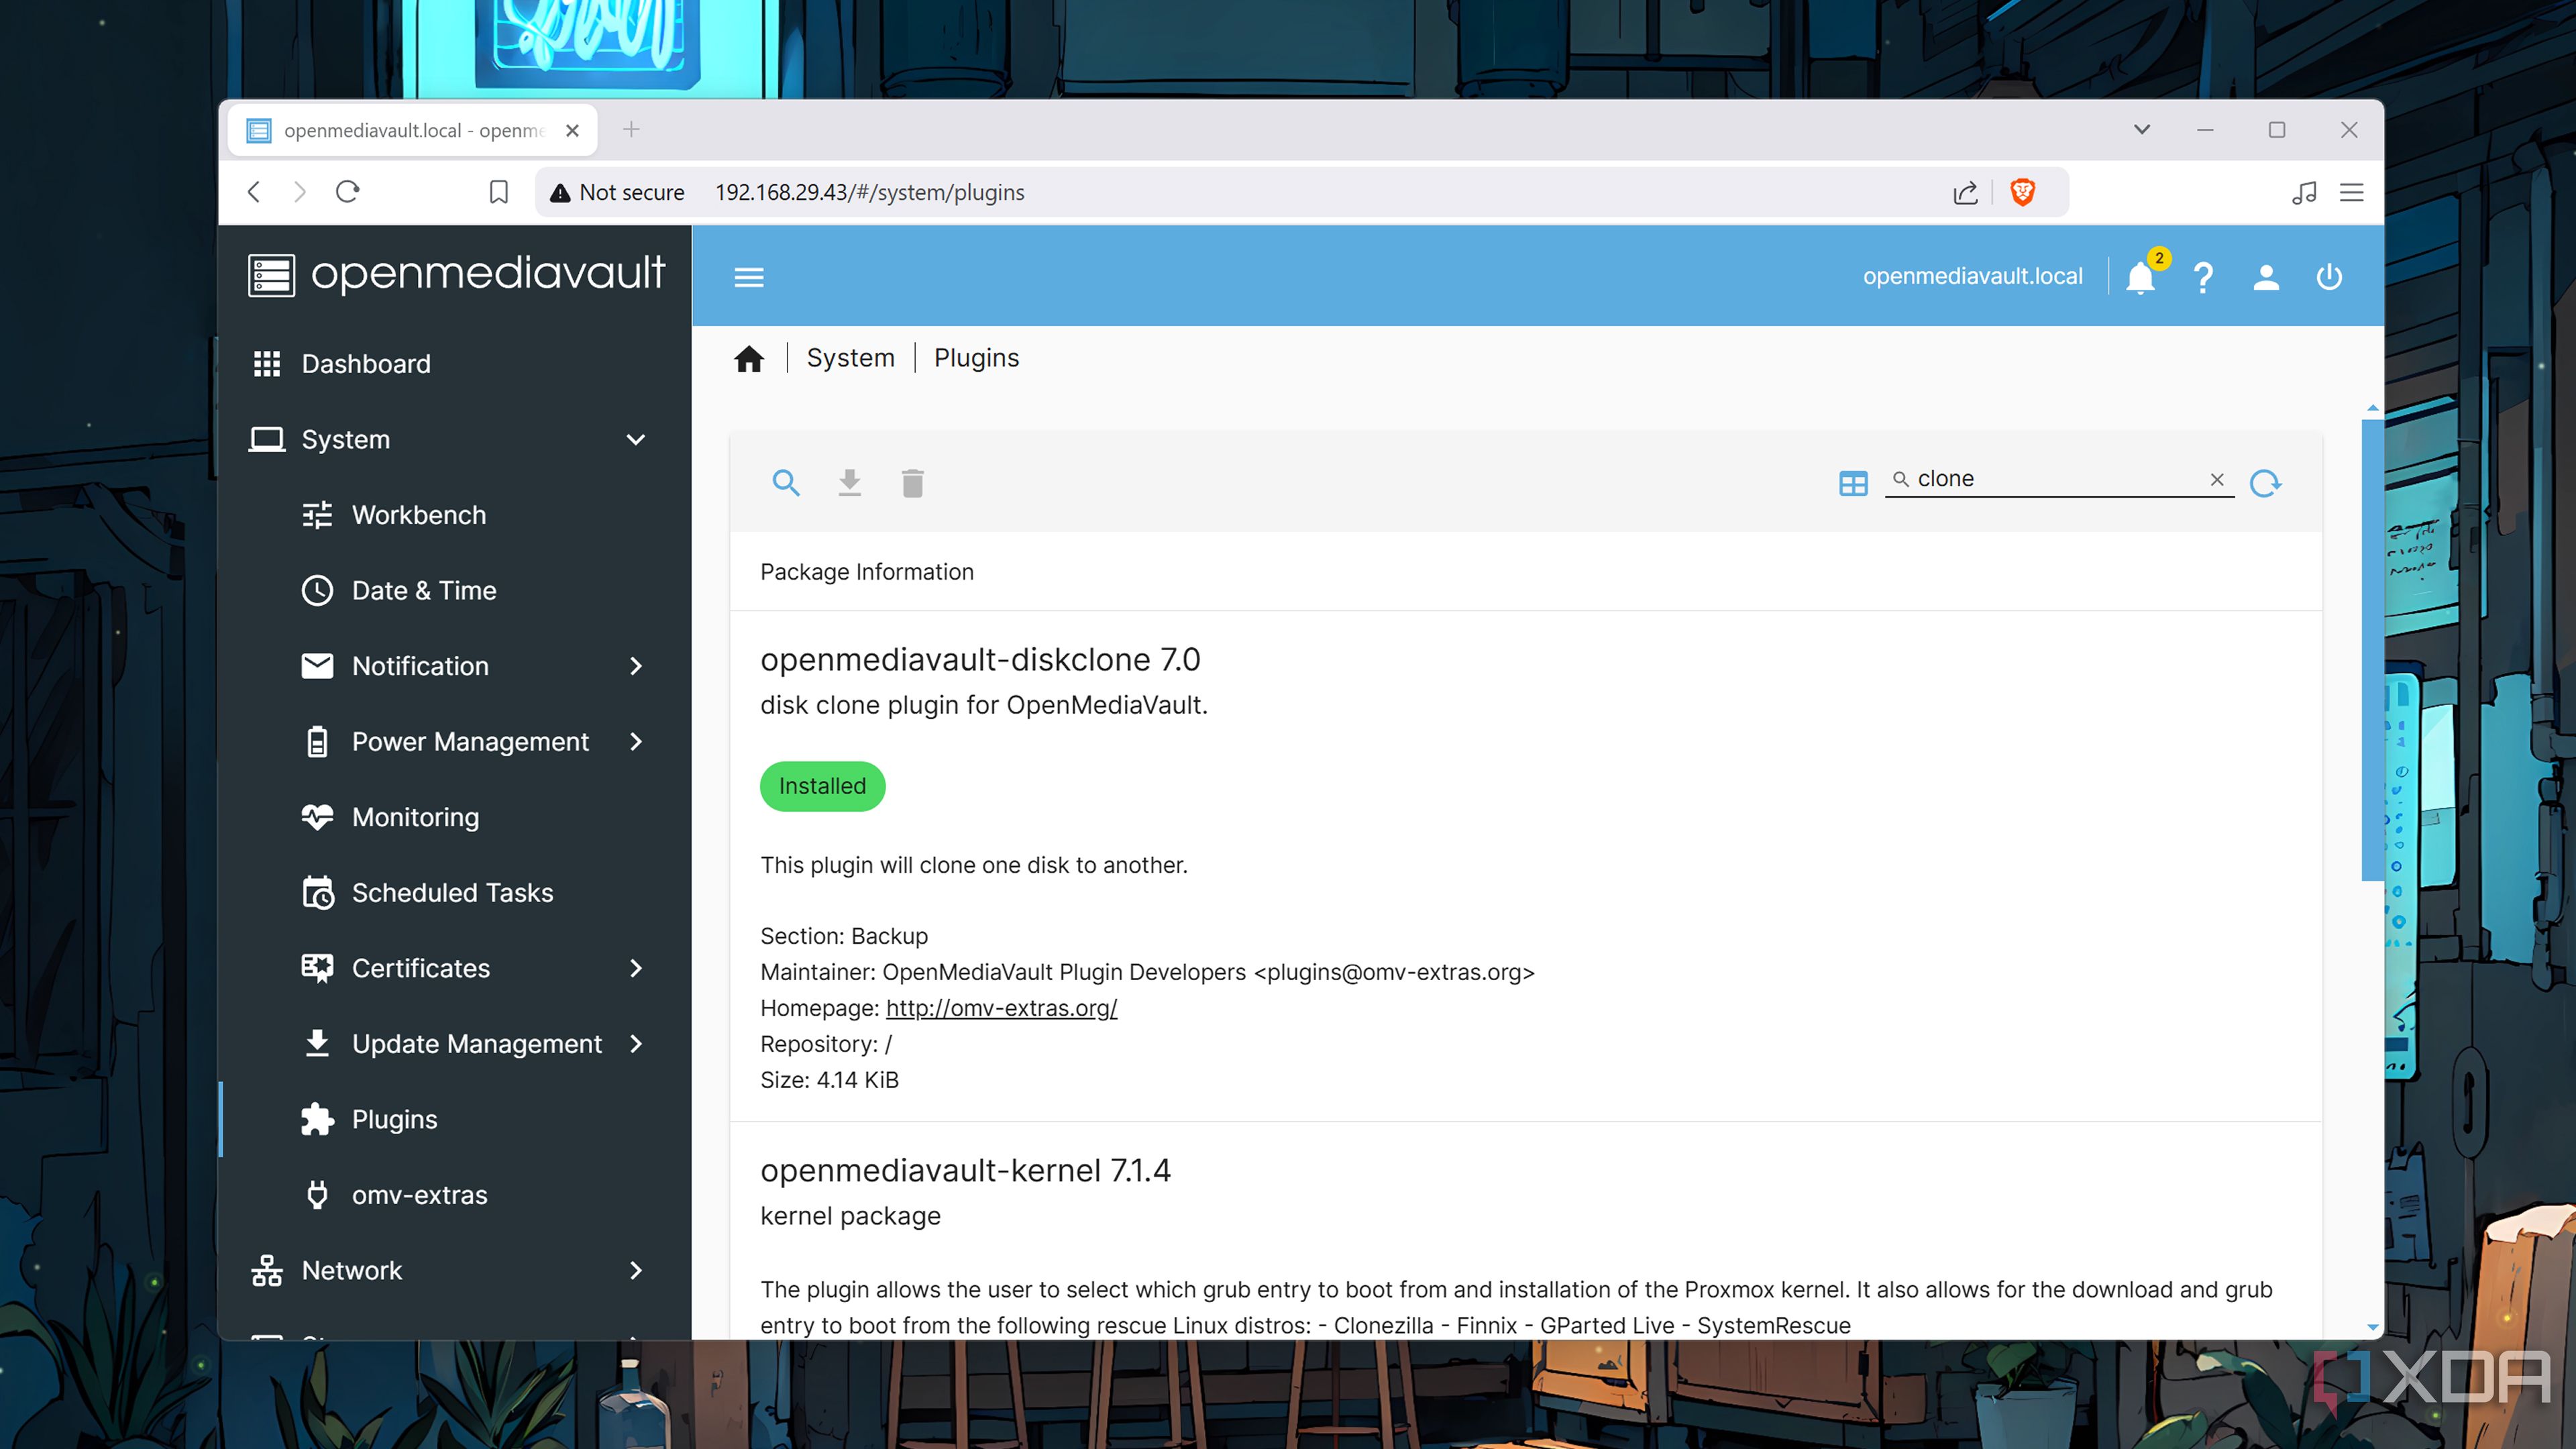Expand the Notification submenu
Viewport: 2576px width, 1449px height.
[x=635, y=666]
